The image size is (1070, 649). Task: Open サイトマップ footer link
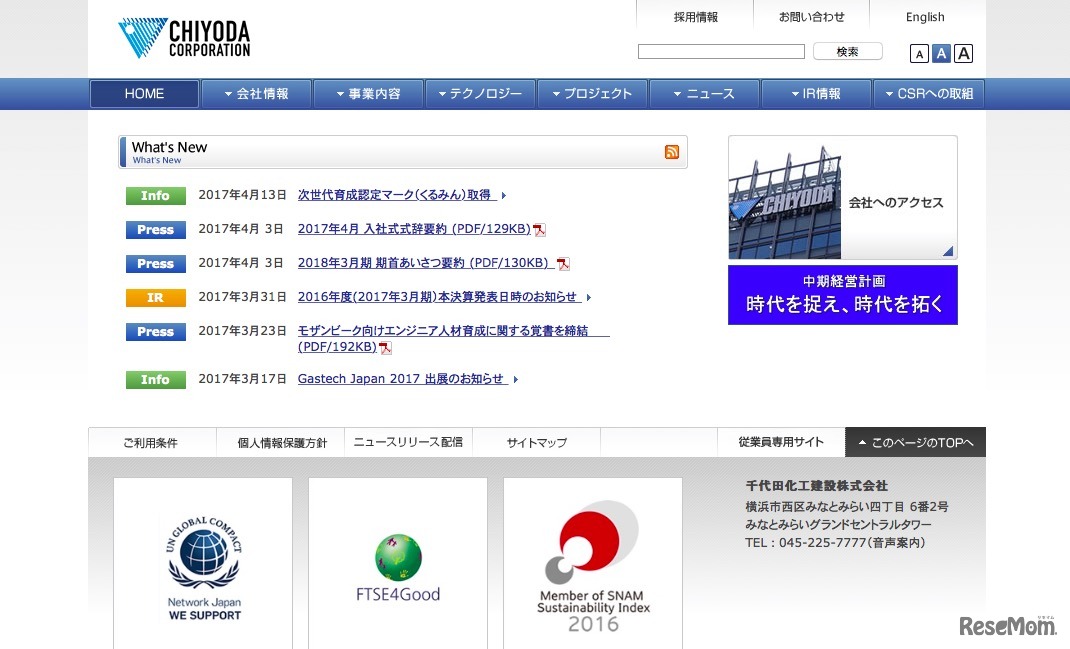[536, 443]
